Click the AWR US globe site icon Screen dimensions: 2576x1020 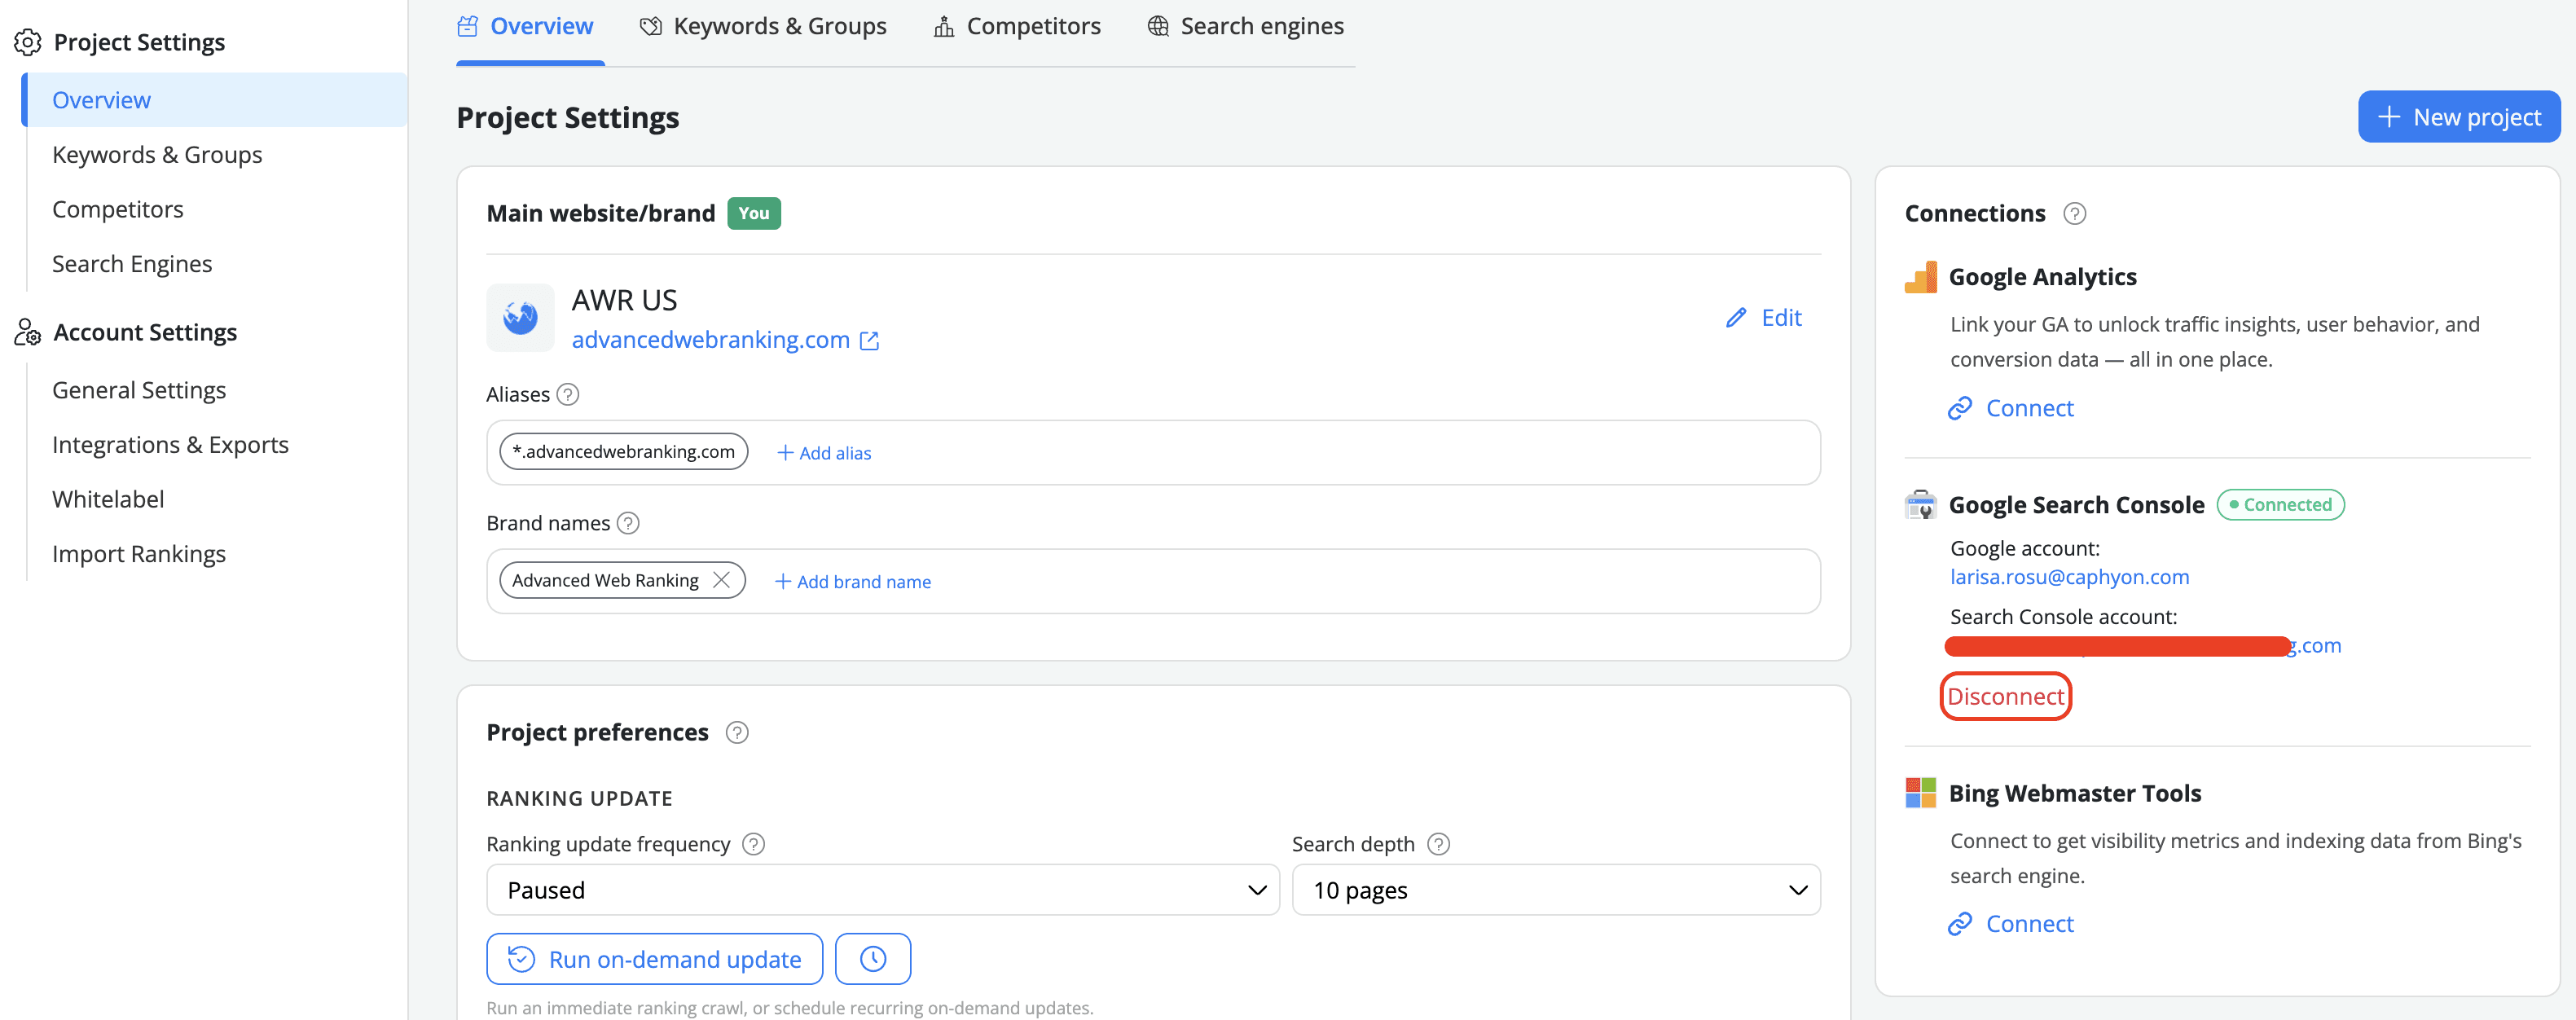pos(520,318)
